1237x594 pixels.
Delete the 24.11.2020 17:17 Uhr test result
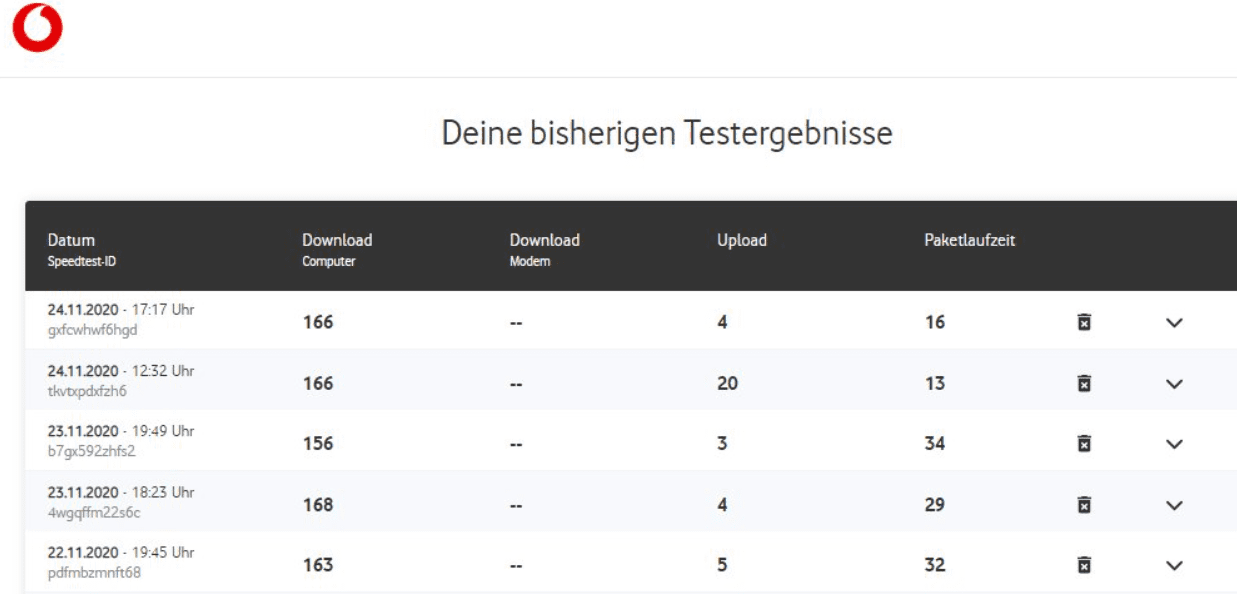pos(1084,322)
